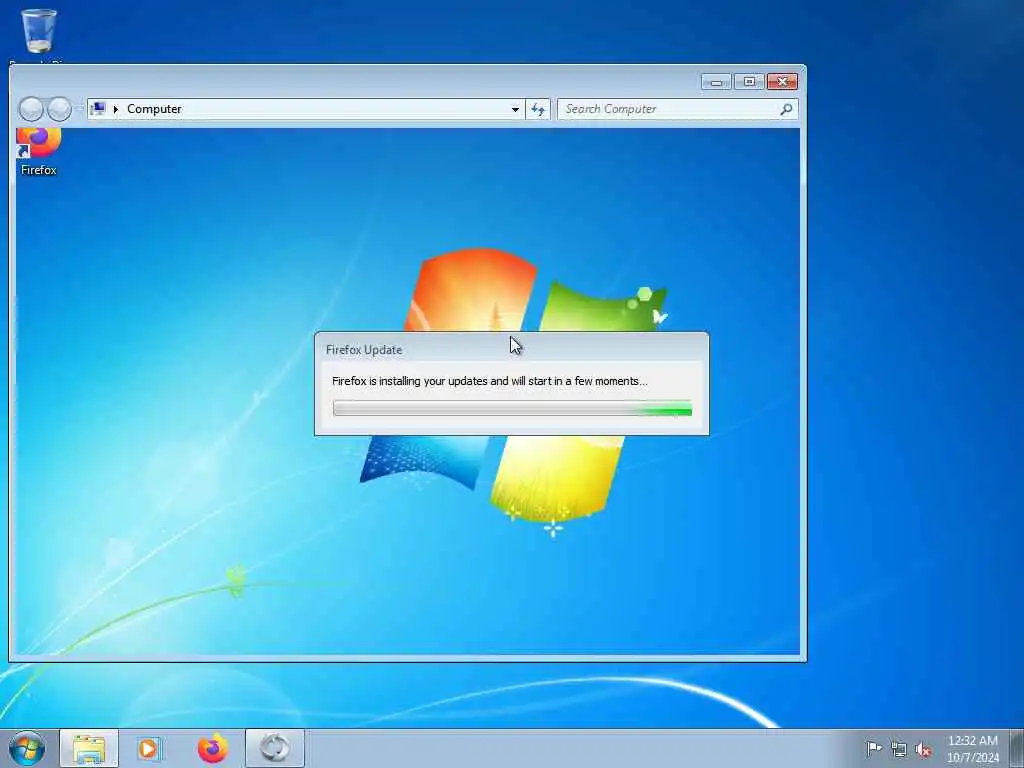1024x768 pixels.
Task: Click the search magnifier icon
Action: 786,109
